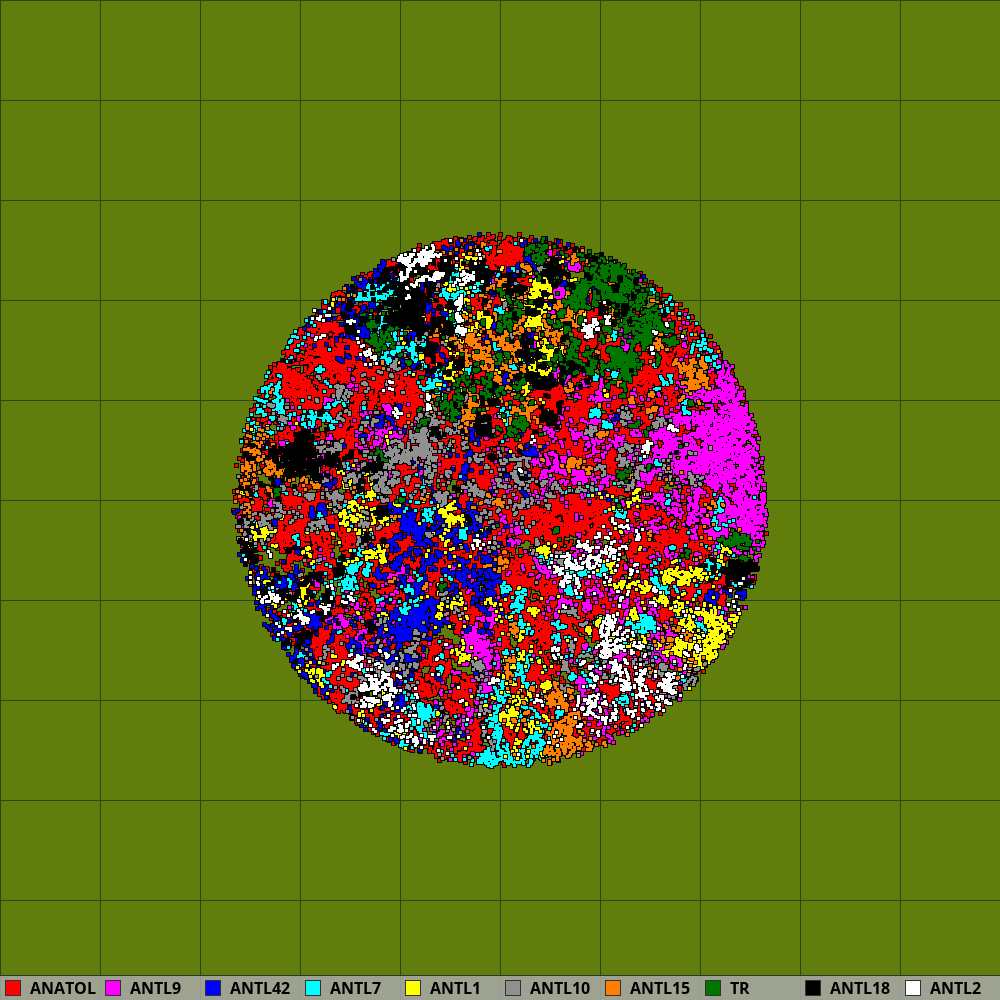Choose the ANTL1 legend label
Image resolution: width=1000 pixels, height=1000 pixels.
pyautogui.click(x=455, y=989)
